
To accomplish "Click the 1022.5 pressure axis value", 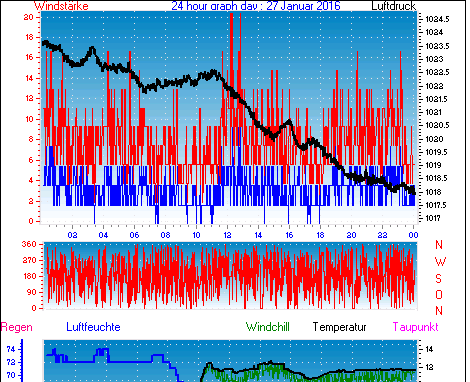I will tap(437, 72).
